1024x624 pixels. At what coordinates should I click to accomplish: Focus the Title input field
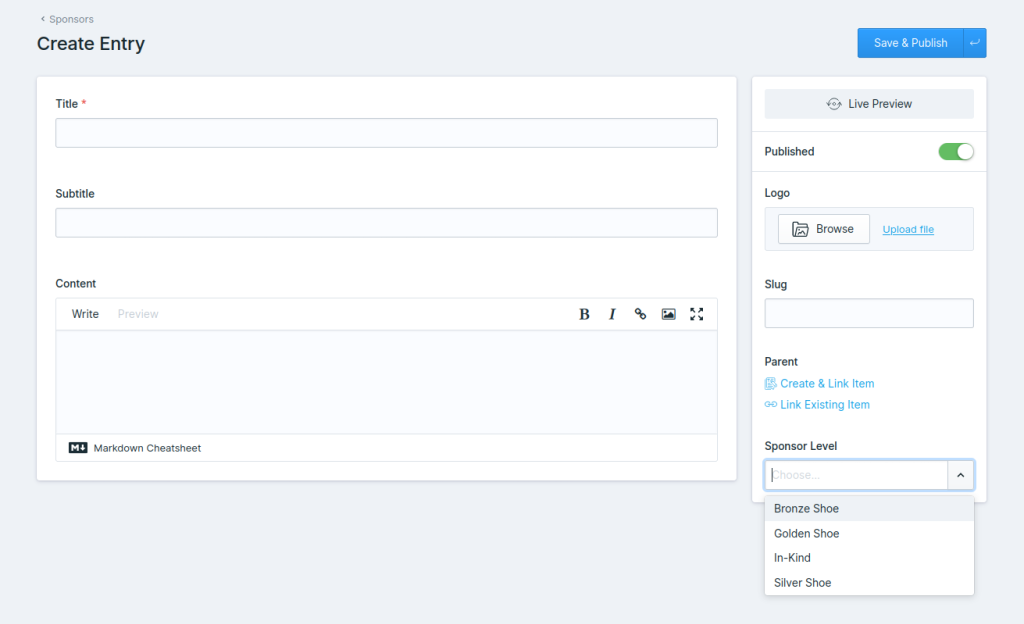point(386,133)
